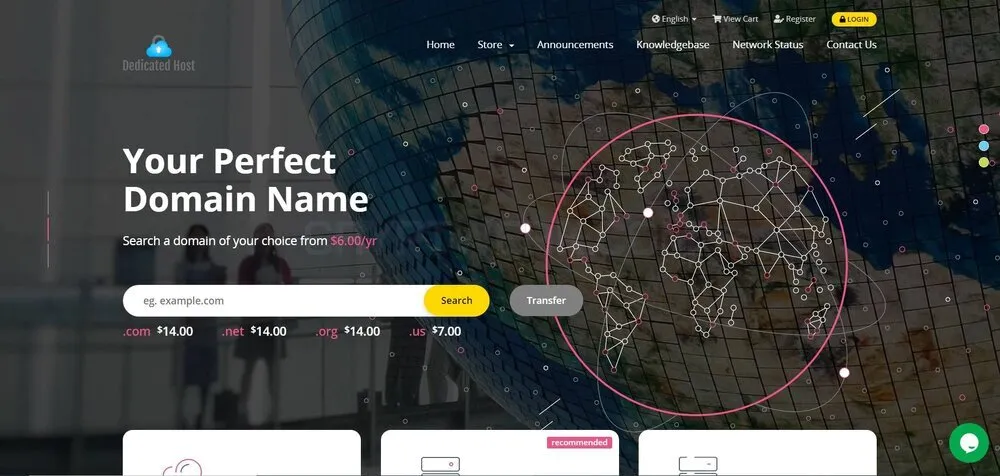Click the domain search input field
The height and width of the screenshot is (476, 1000).
pyautogui.click(x=274, y=301)
